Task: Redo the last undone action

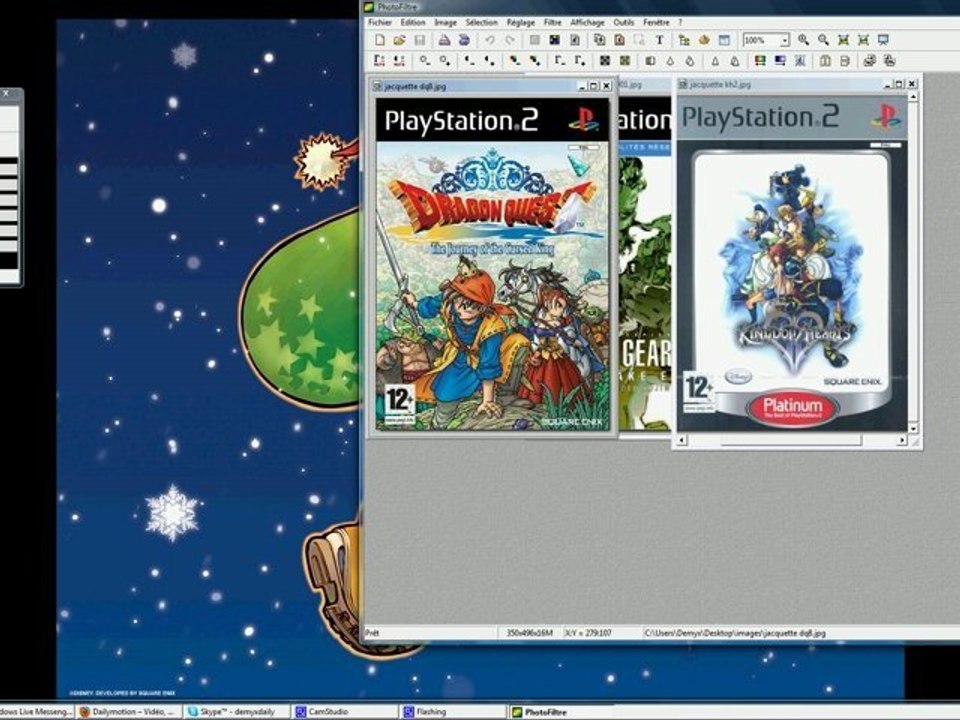Action: (x=509, y=40)
